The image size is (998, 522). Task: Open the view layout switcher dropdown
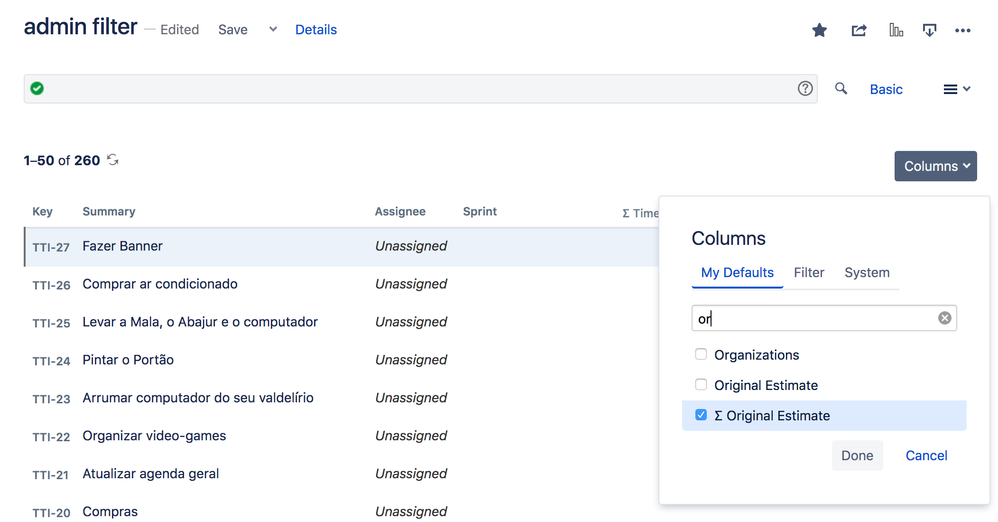coord(957,89)
